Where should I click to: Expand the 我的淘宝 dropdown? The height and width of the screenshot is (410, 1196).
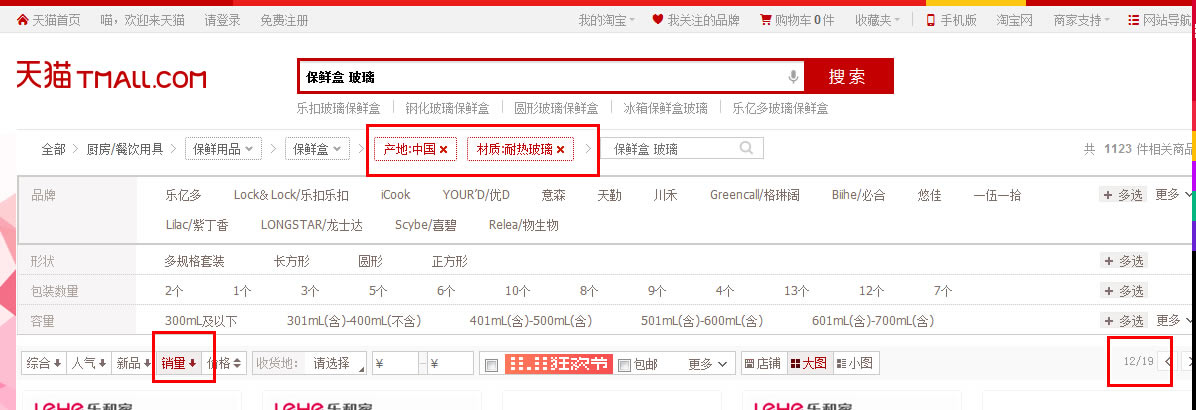pos(606,21)
